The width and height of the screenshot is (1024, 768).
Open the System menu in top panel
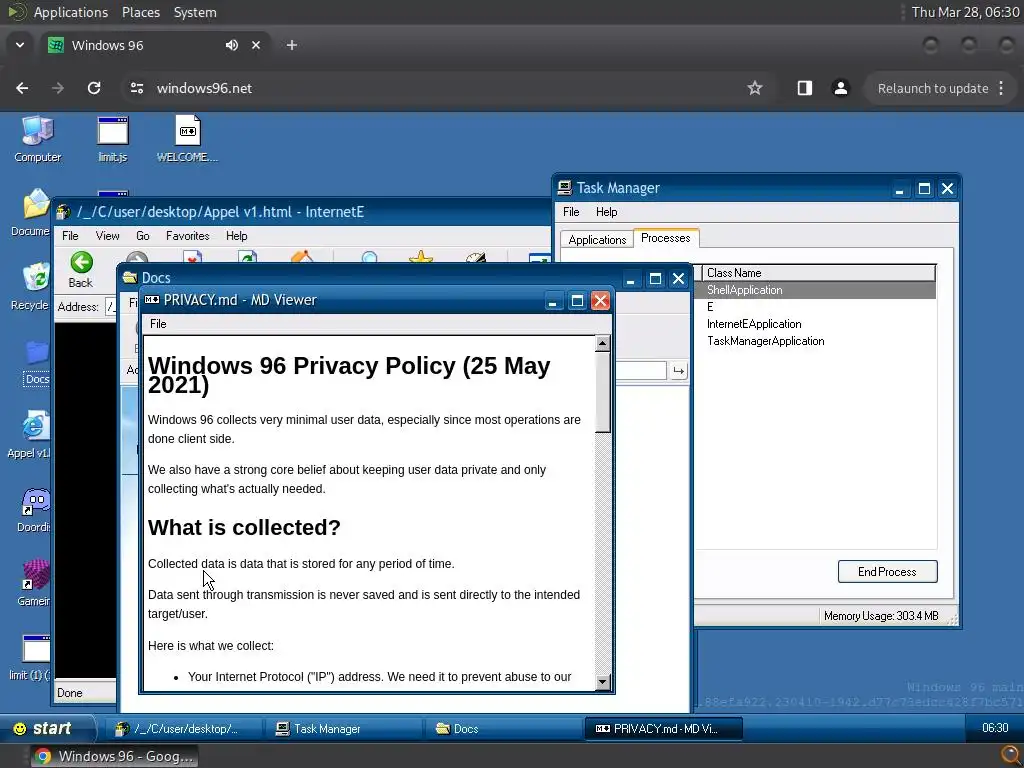(195, 12)
